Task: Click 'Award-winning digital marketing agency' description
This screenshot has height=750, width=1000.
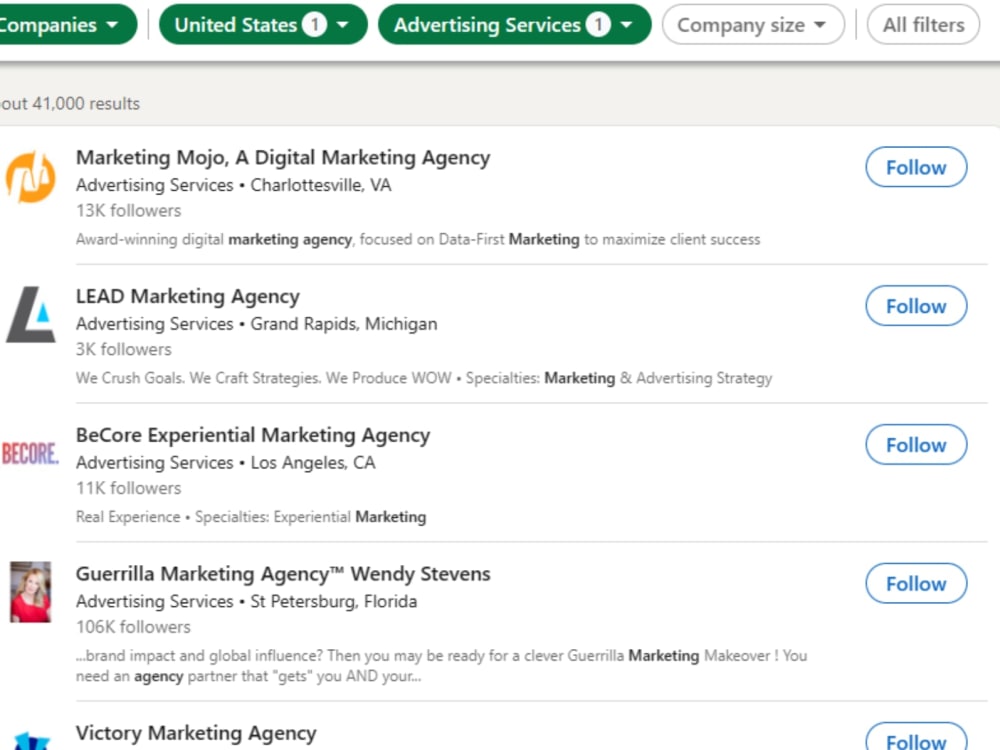Action: (418, 240)
